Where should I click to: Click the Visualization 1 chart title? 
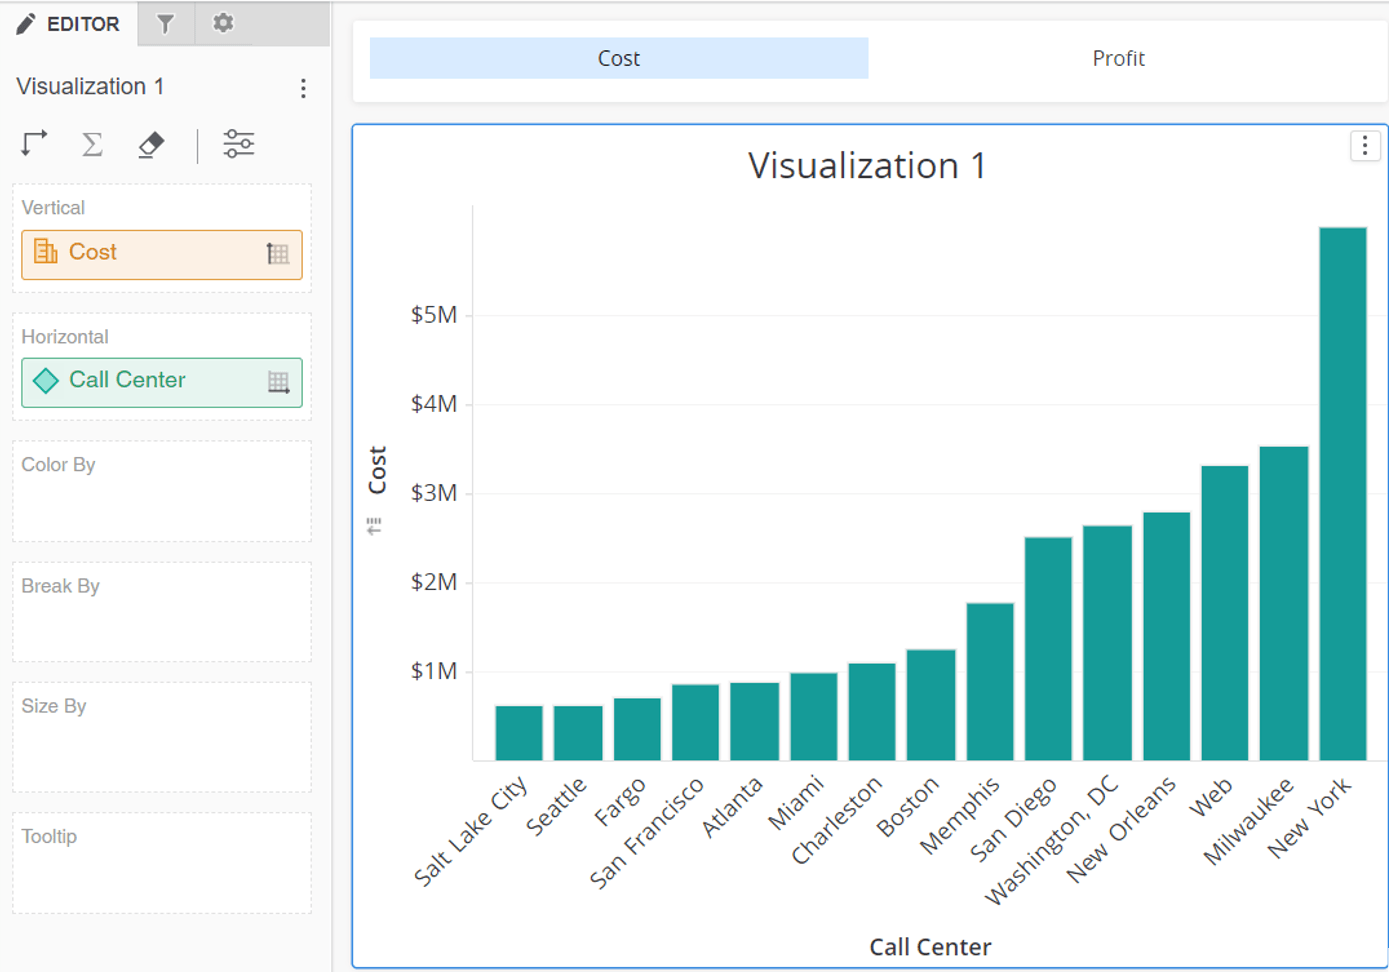(x=867, y=165)
